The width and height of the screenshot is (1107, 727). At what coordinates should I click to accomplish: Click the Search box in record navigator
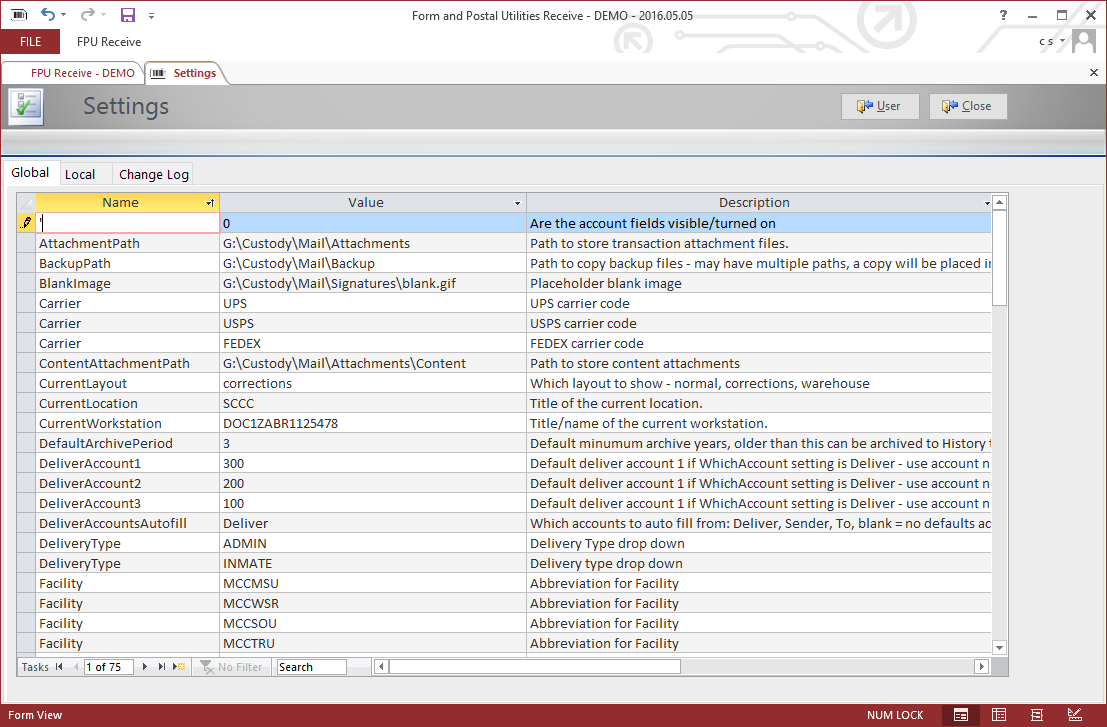coord(311,667)
